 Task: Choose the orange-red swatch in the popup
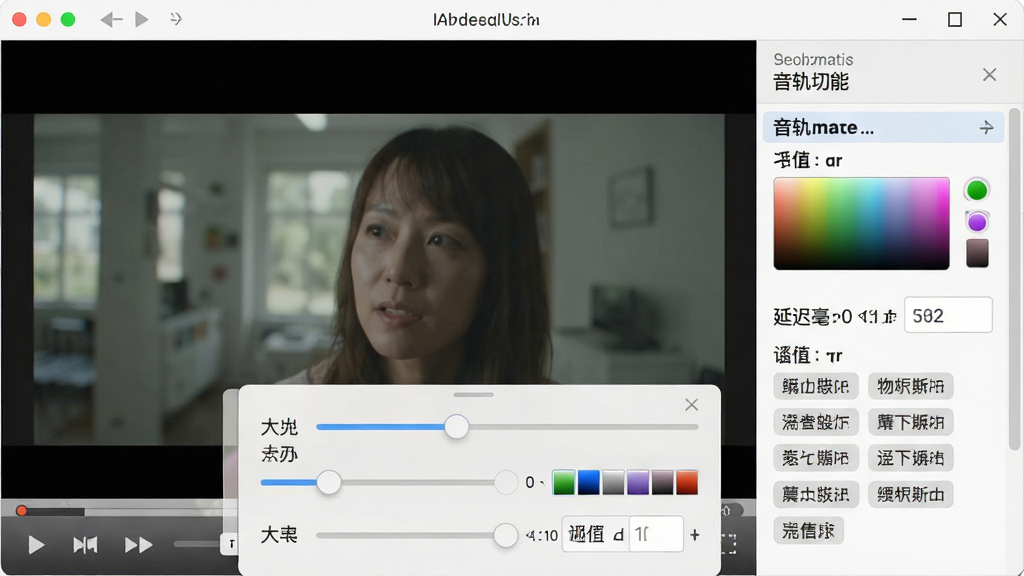pos(687,483)
